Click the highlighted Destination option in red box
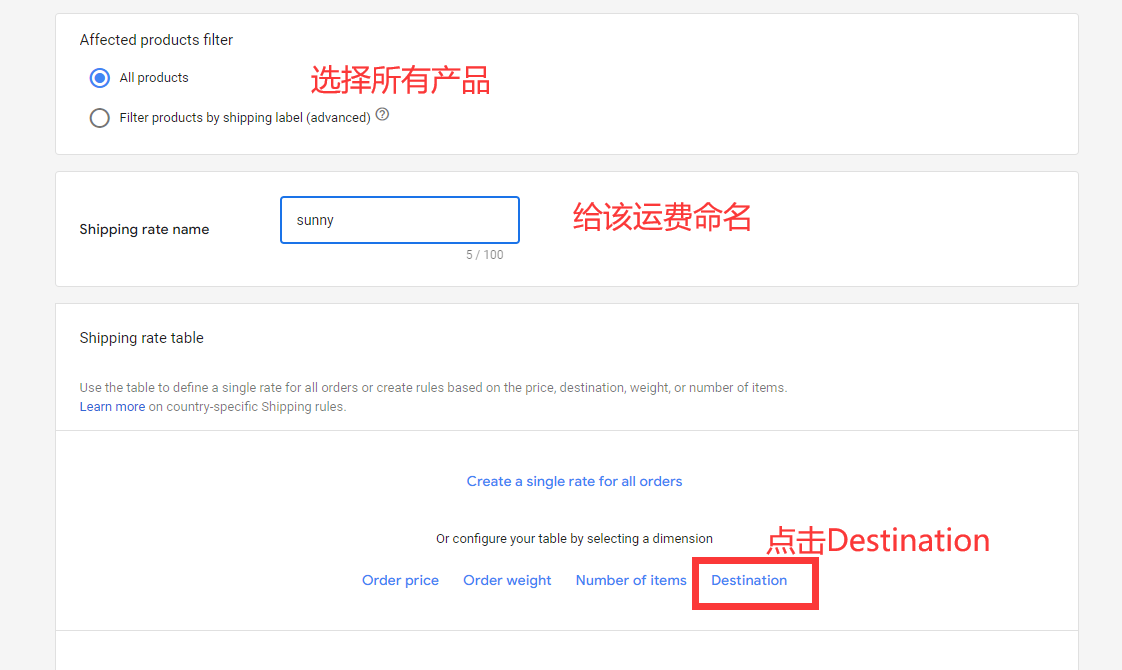 [748, 580]
